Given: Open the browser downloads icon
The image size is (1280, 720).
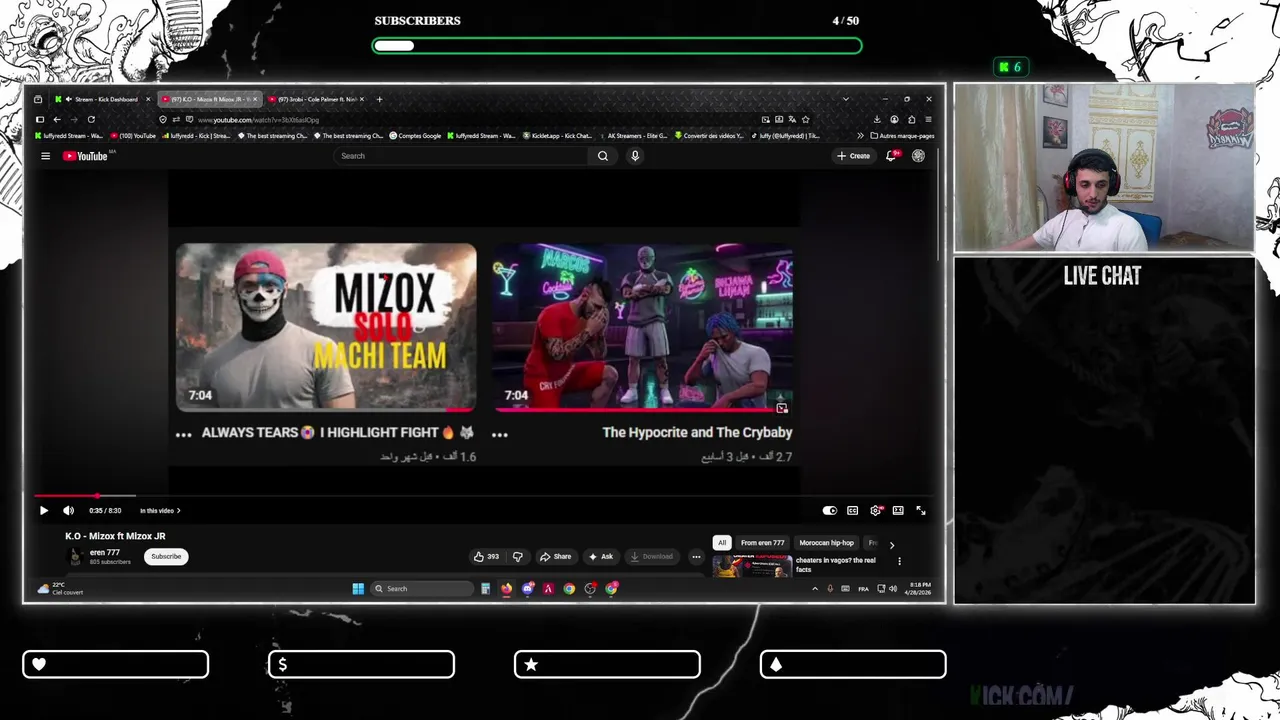Looking at the screenshot, I should [877, 119].
